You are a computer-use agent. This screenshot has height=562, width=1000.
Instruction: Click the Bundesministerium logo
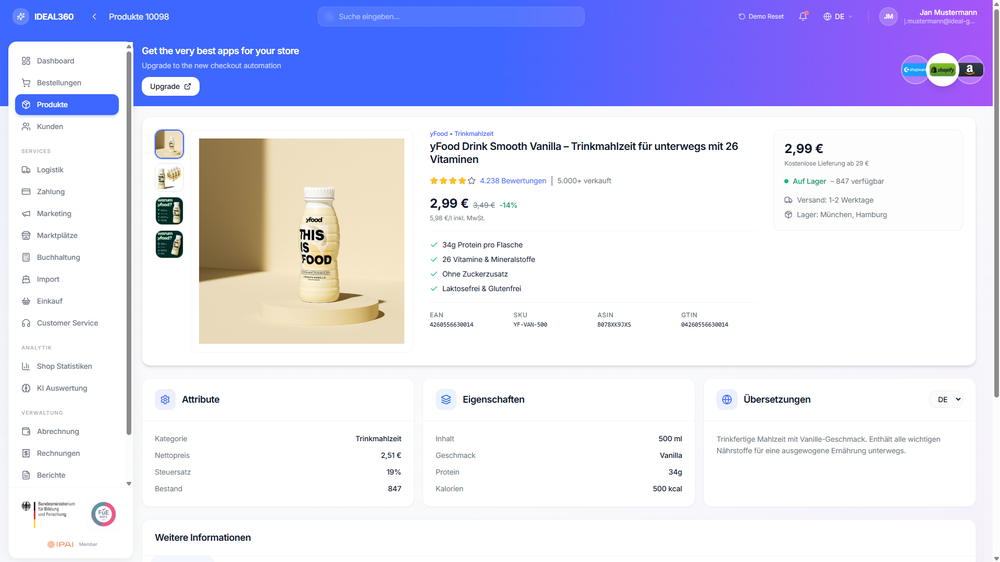tap(48, 514)
